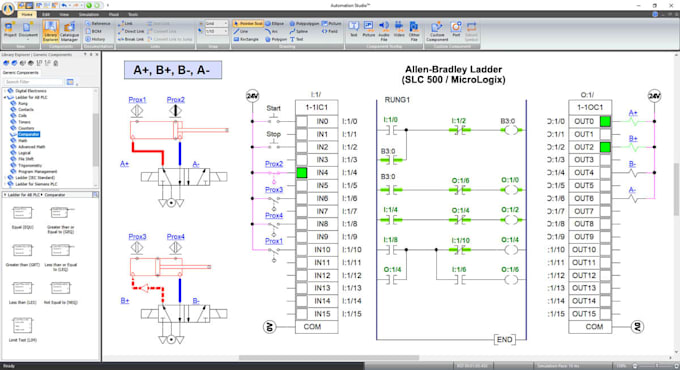Viewport: 680px width, 370px height.
Task: Click the Prox1 link above the first cylinder
Action: click(x=137, y=100)
